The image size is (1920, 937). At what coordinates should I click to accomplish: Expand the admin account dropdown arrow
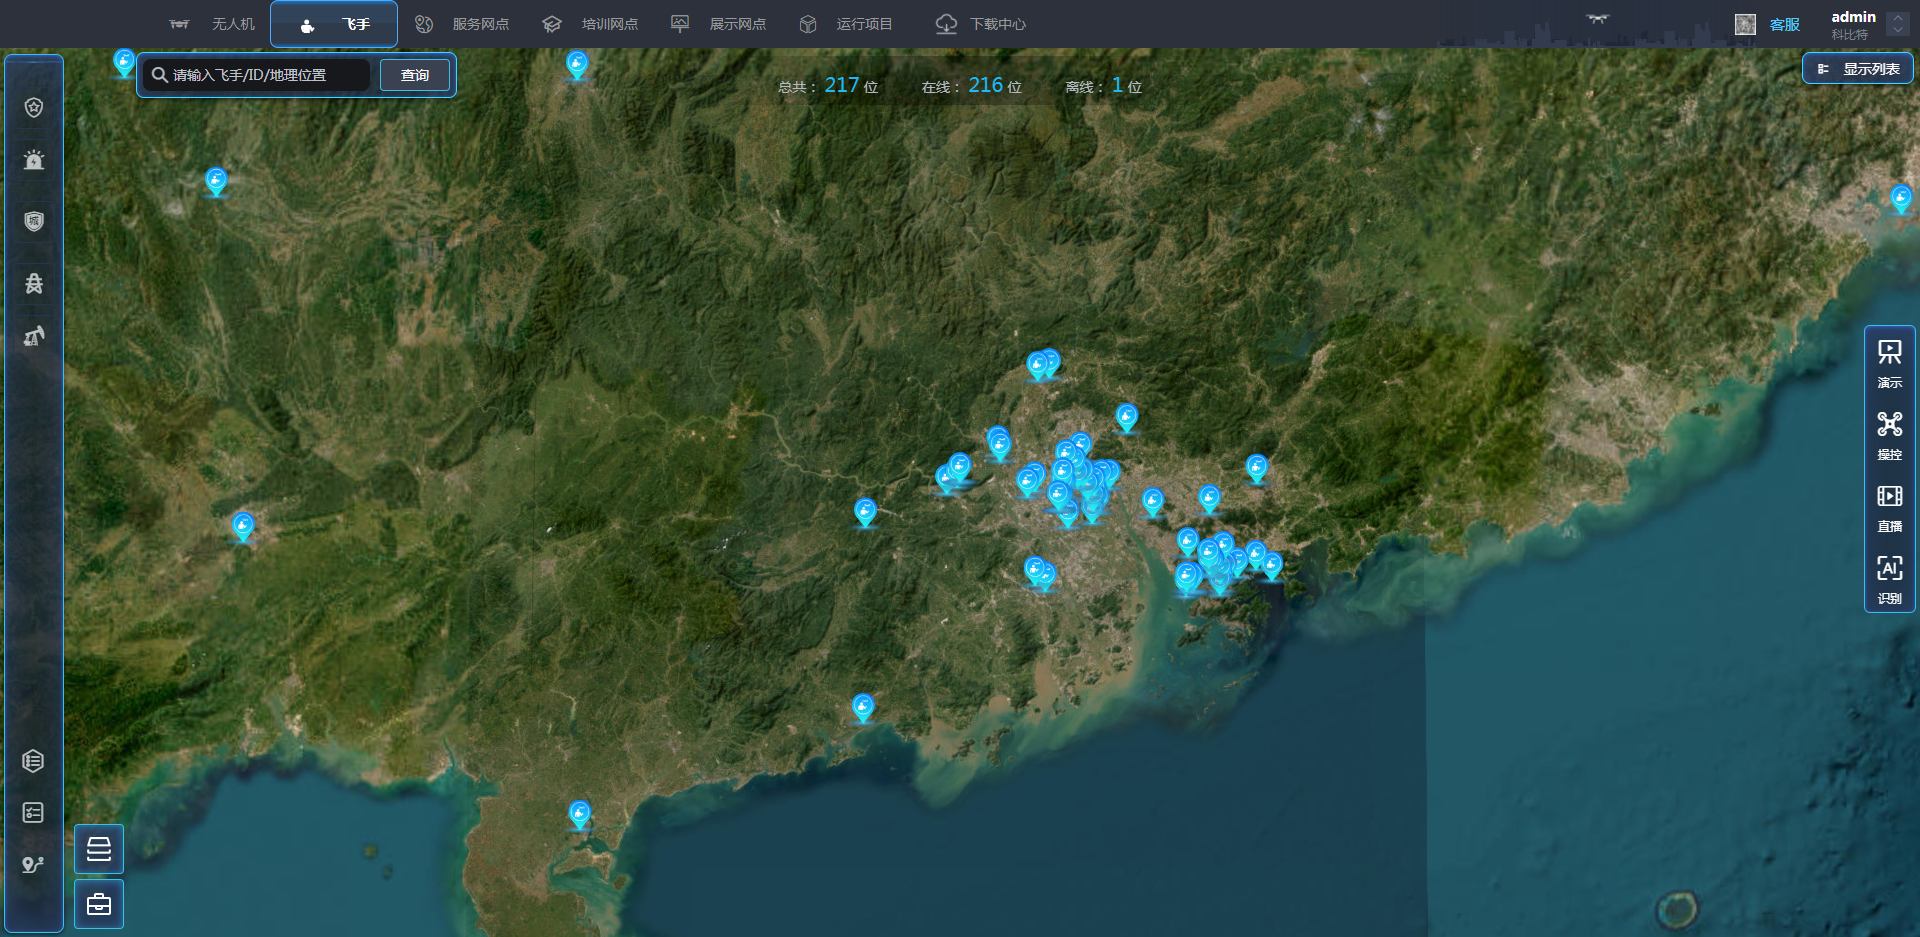point(1897,25)
